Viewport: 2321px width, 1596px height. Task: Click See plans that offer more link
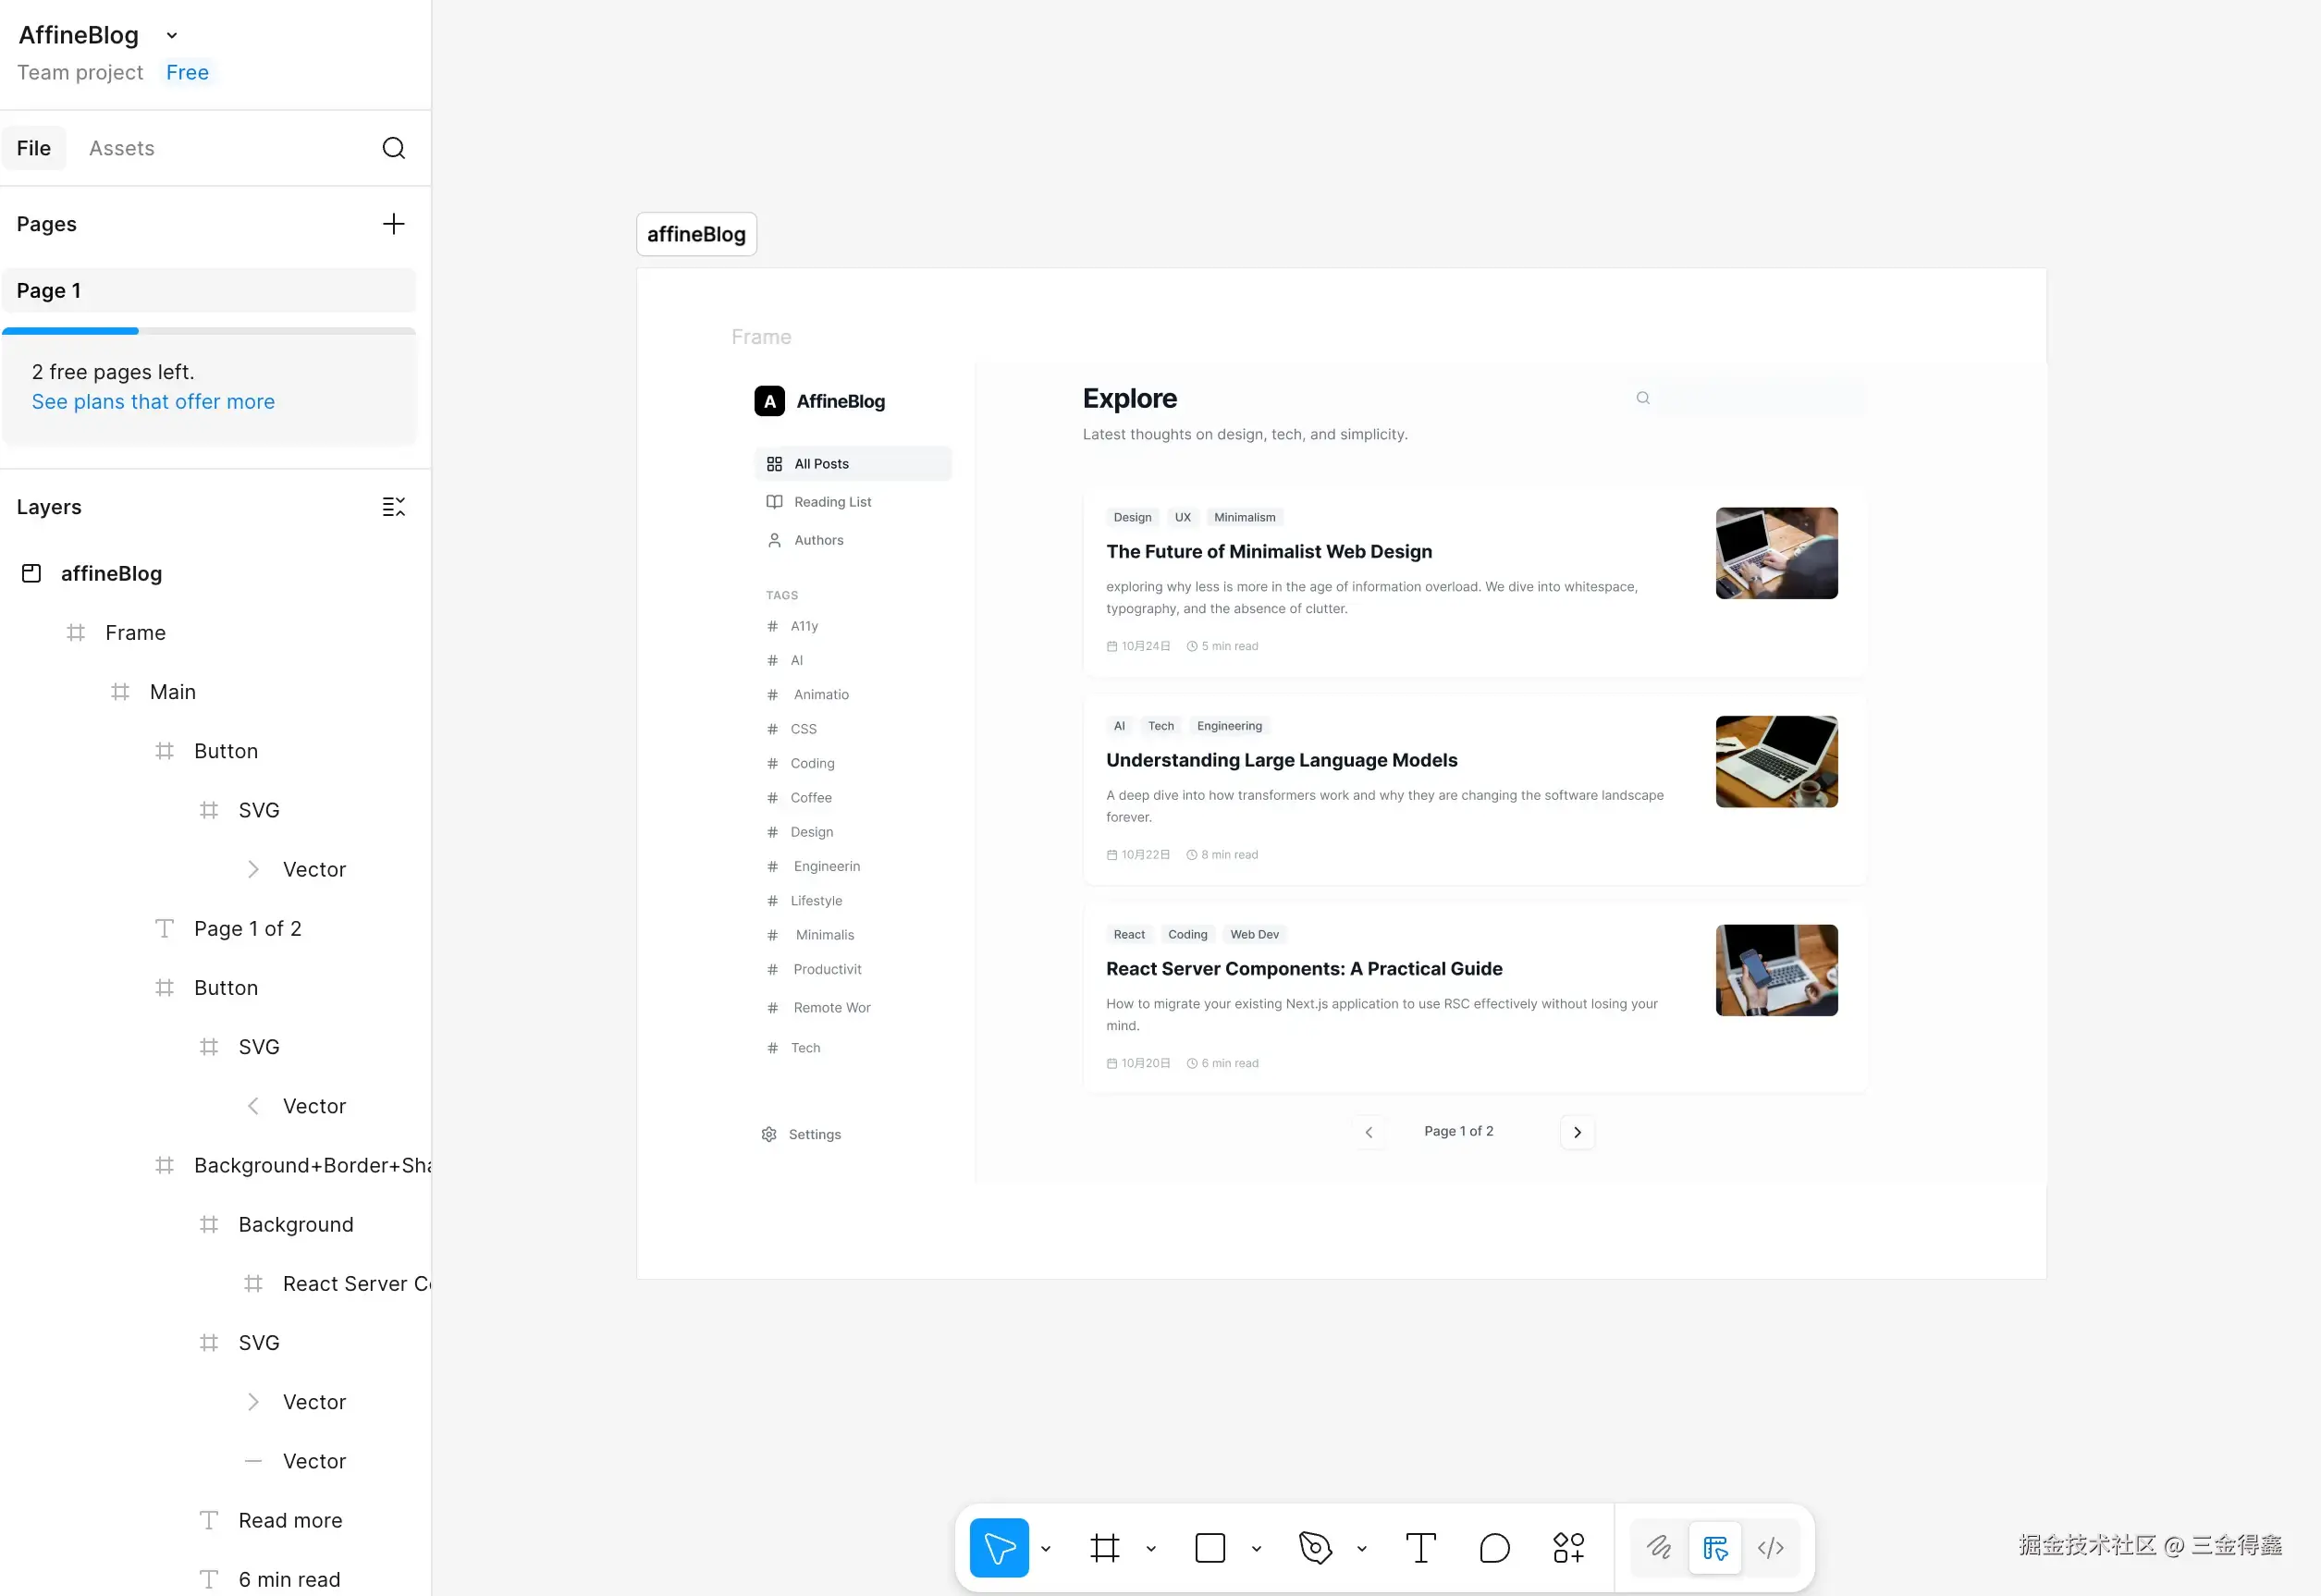[153, 401]
